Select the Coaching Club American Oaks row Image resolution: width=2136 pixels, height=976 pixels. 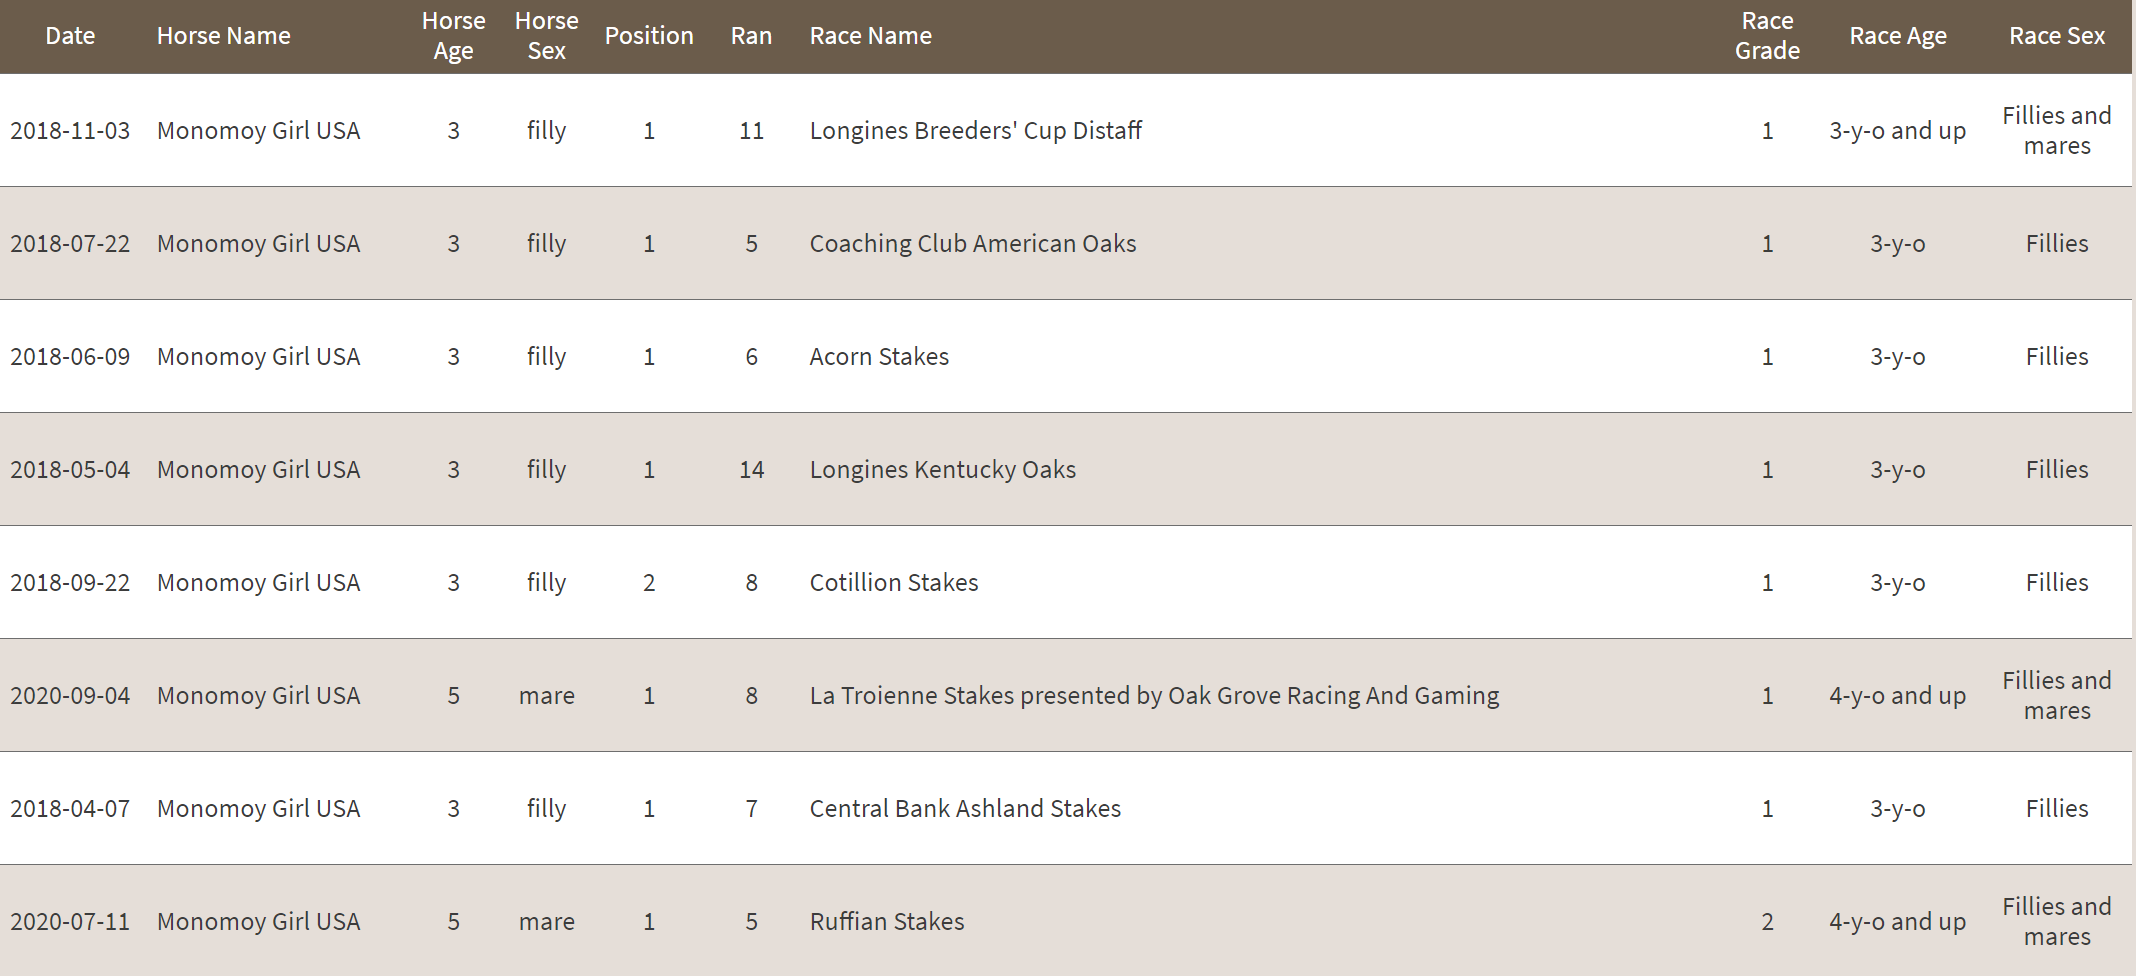pyautogui.click(x=1066, y=243)
